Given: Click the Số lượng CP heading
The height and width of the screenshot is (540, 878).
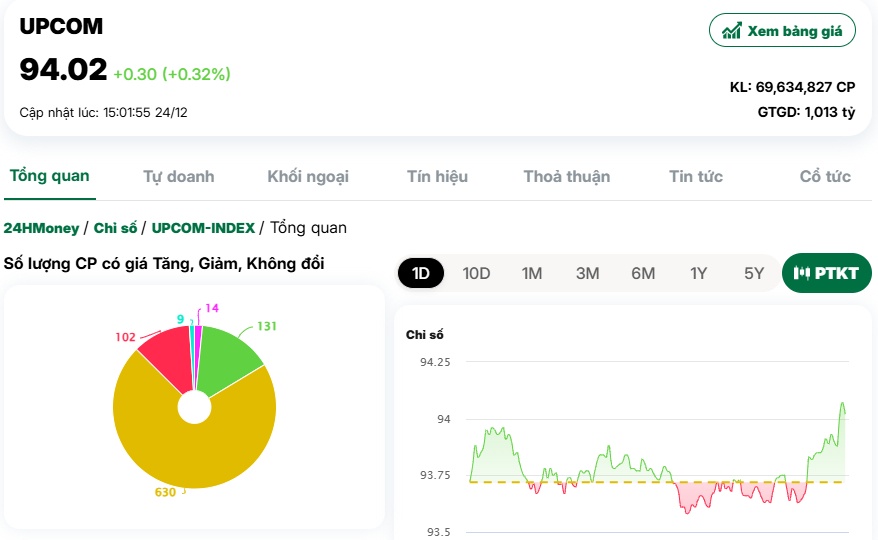Looking at the screenshot, I should [x=164, y=263].
